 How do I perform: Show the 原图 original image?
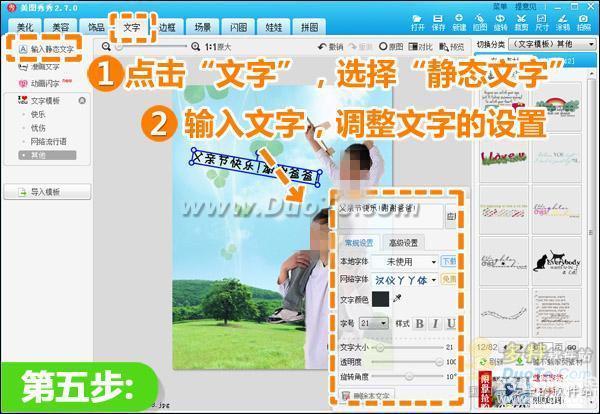[x=391, y=47]
